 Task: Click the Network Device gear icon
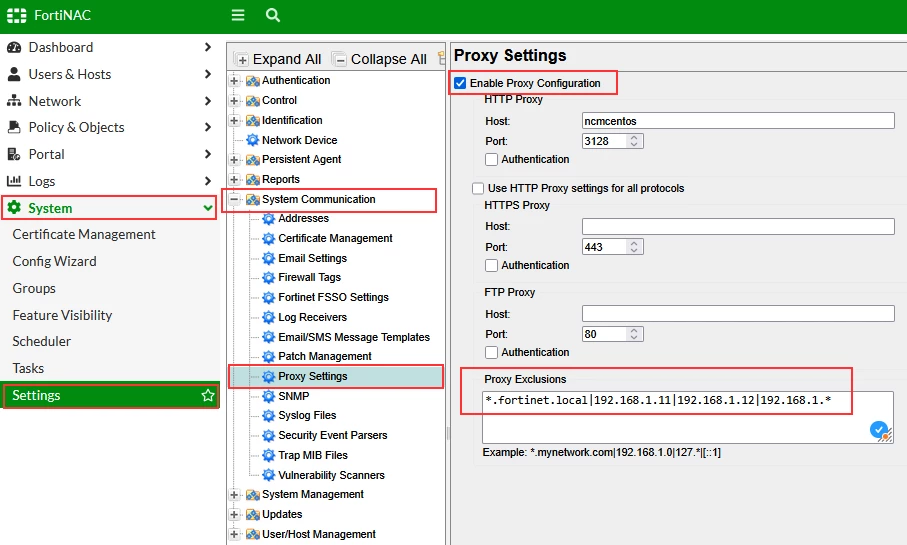(253, 140)
